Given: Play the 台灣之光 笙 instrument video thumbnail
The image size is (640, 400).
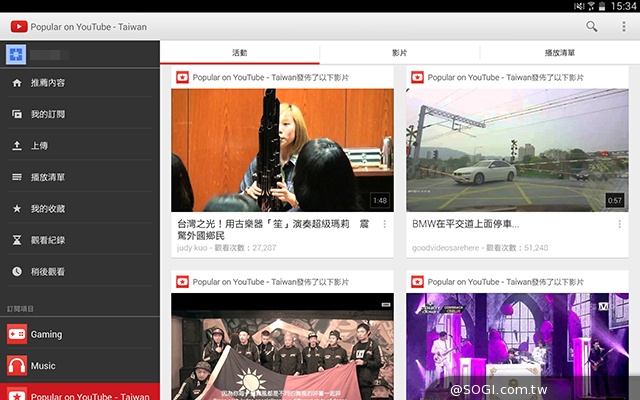Looking at the screenshot, I should (x=282, y=150).
